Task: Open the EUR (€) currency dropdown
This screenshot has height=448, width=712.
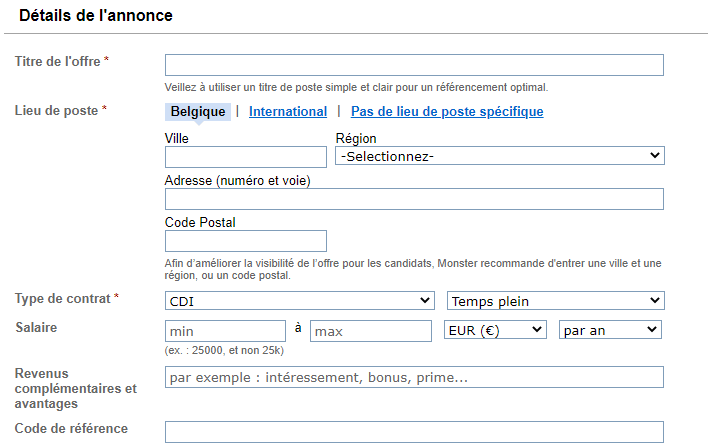Action: point(495,330)
